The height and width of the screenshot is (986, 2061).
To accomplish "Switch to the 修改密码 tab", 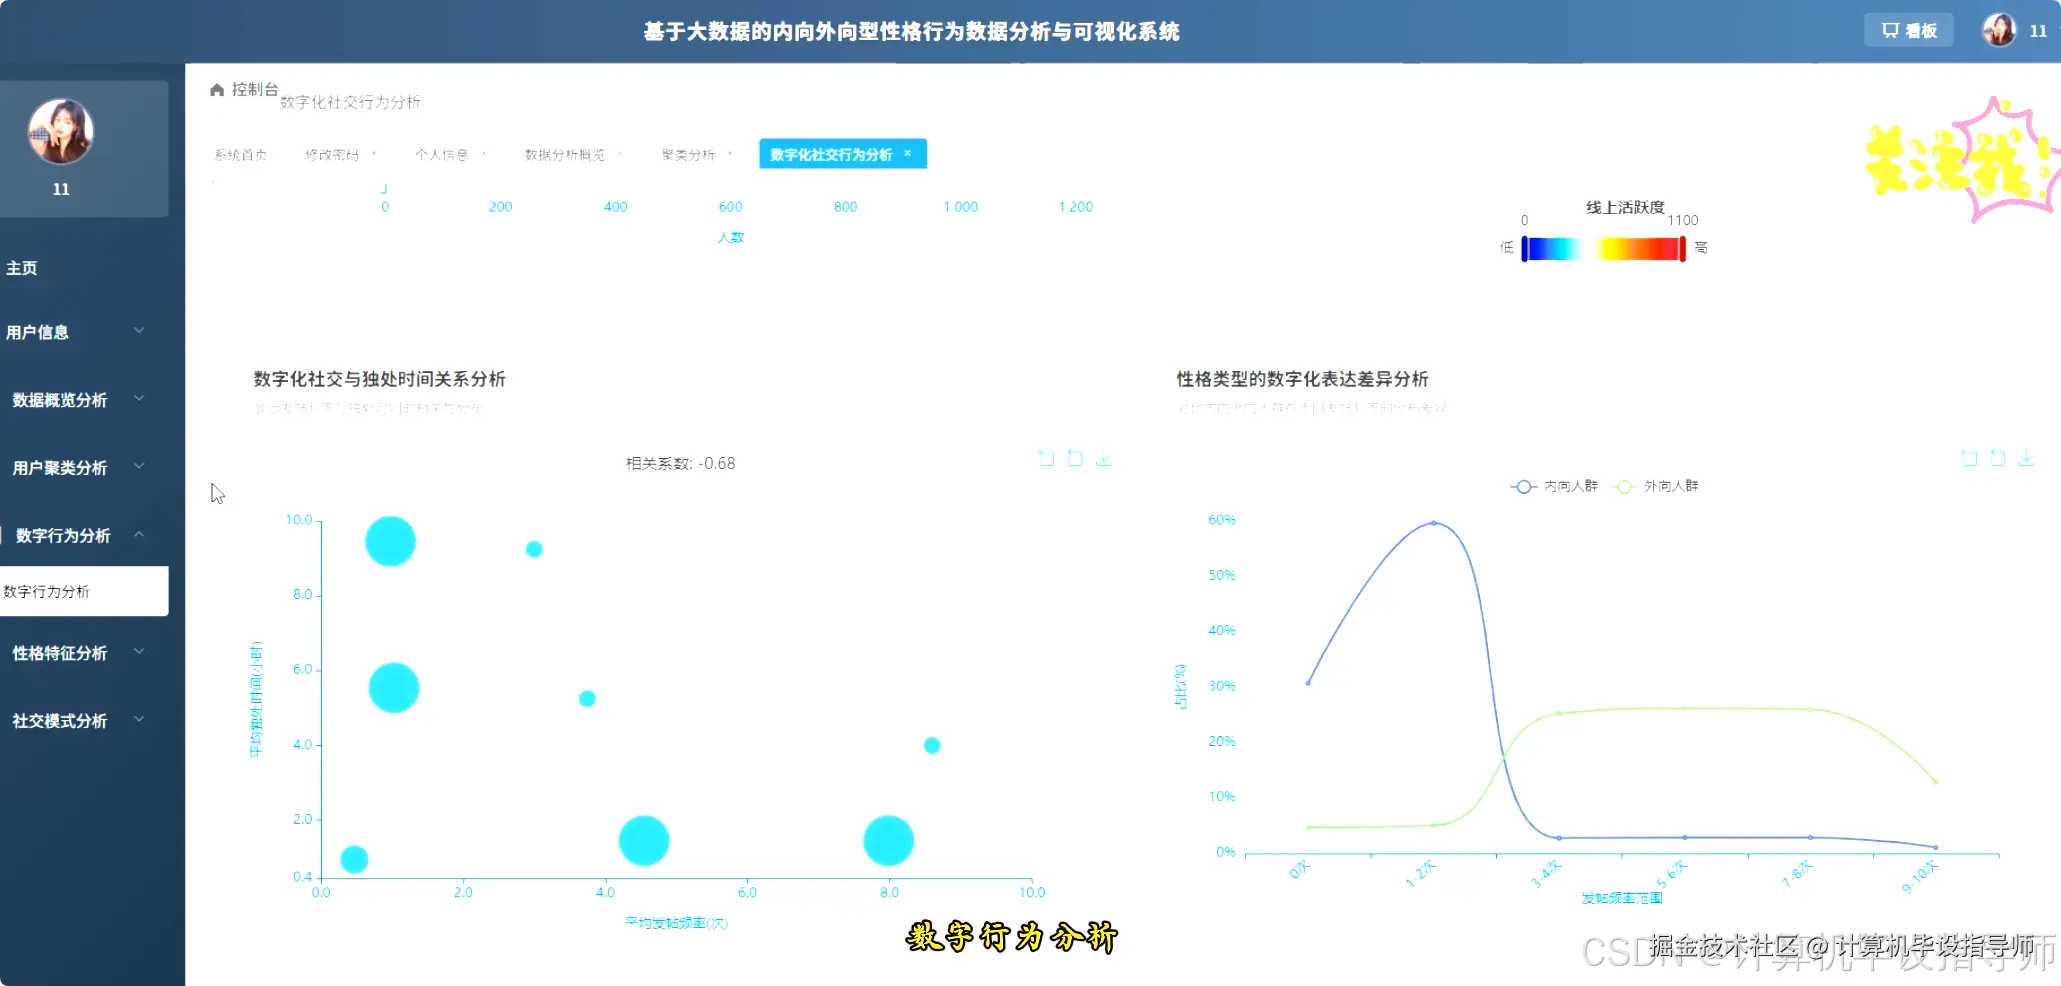I will point(332,155).
